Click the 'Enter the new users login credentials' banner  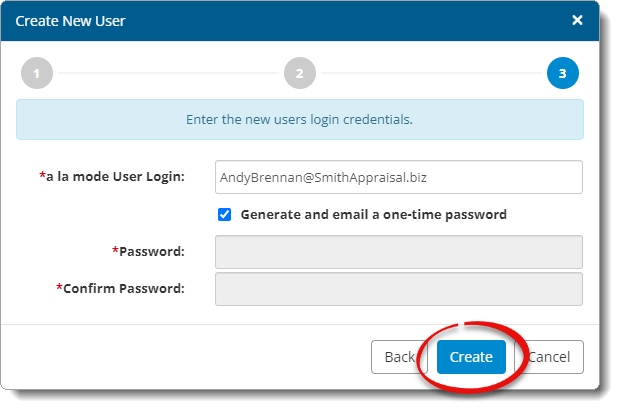tap(299, 119)
